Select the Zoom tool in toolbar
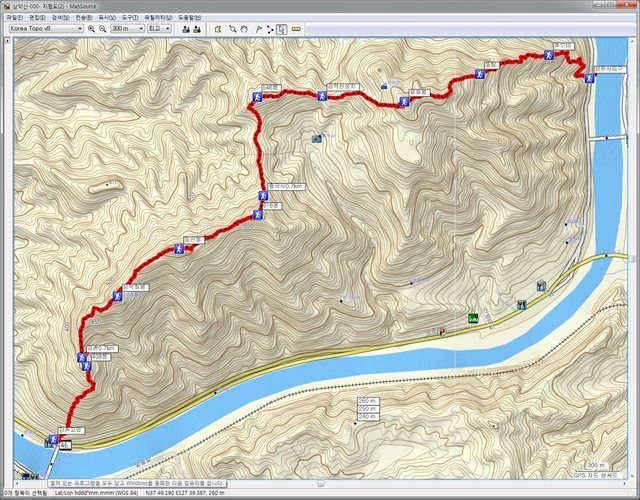 (233, 29)
